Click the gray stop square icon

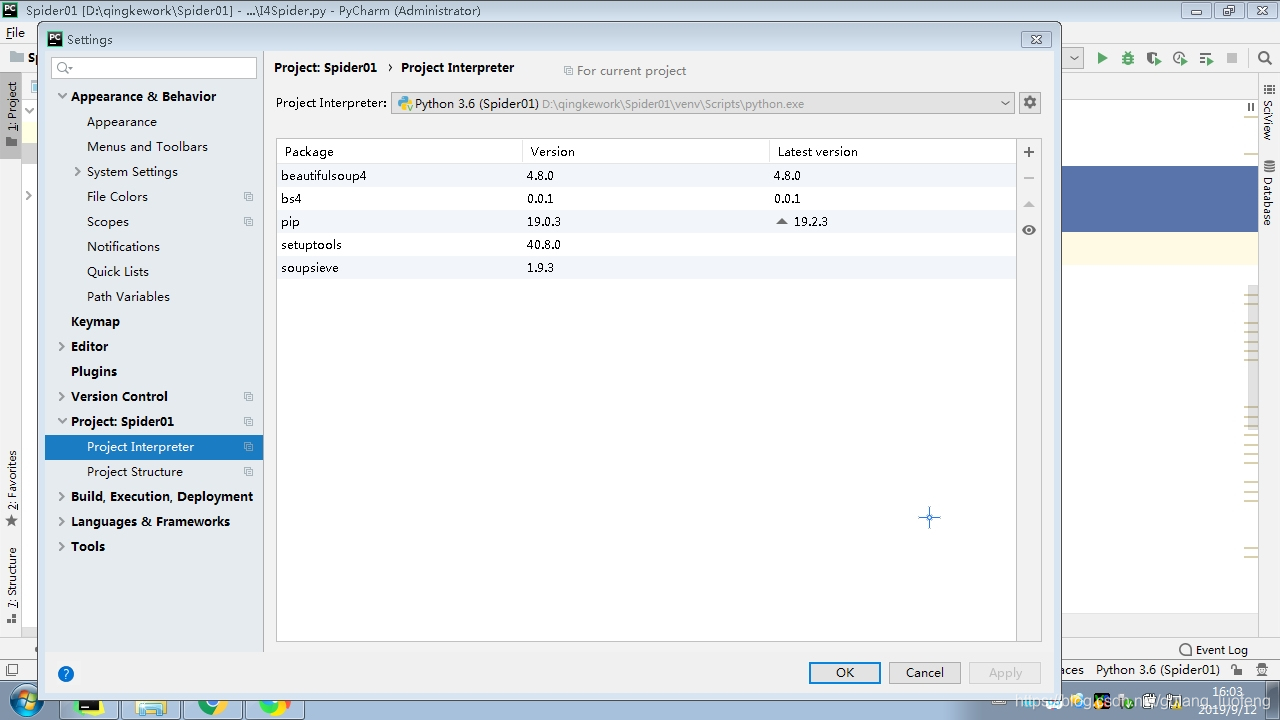1232,59
